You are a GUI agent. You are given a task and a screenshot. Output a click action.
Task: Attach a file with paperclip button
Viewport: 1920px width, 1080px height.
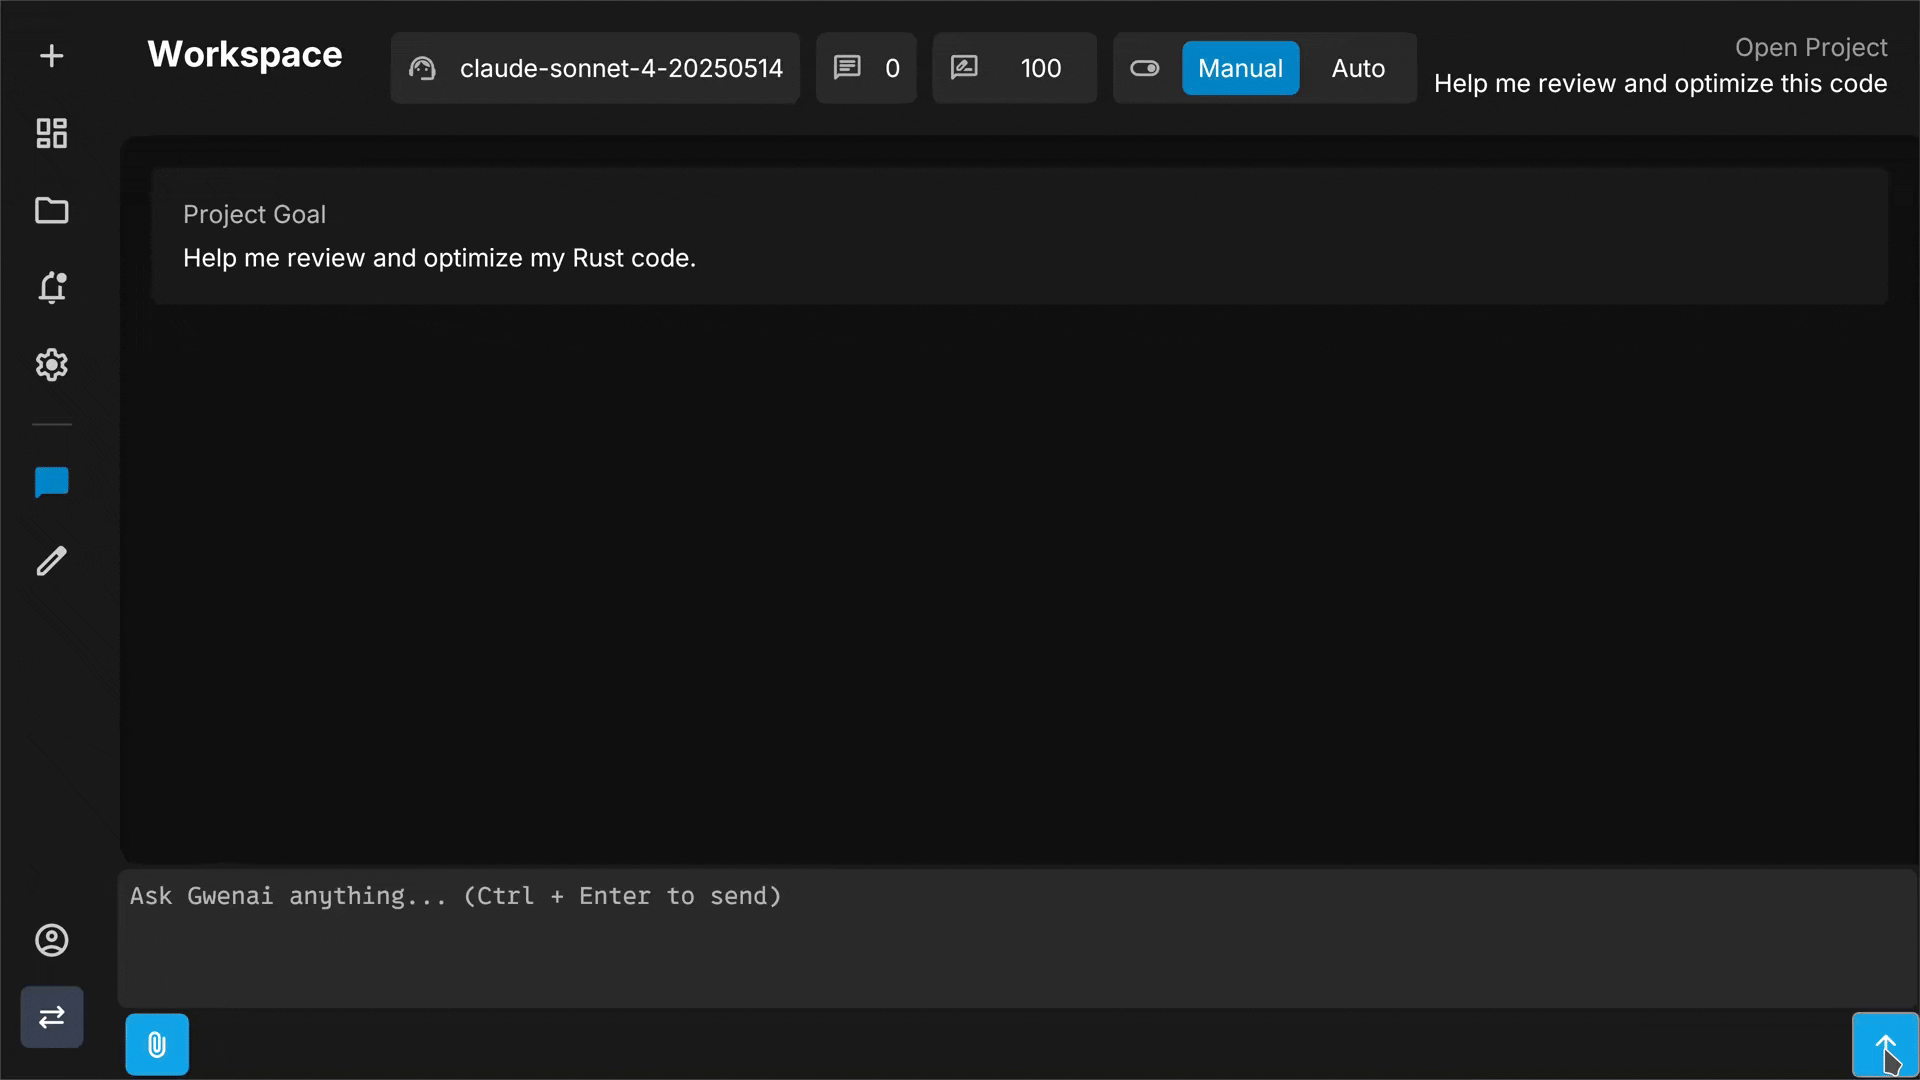tap(157, 1045)
